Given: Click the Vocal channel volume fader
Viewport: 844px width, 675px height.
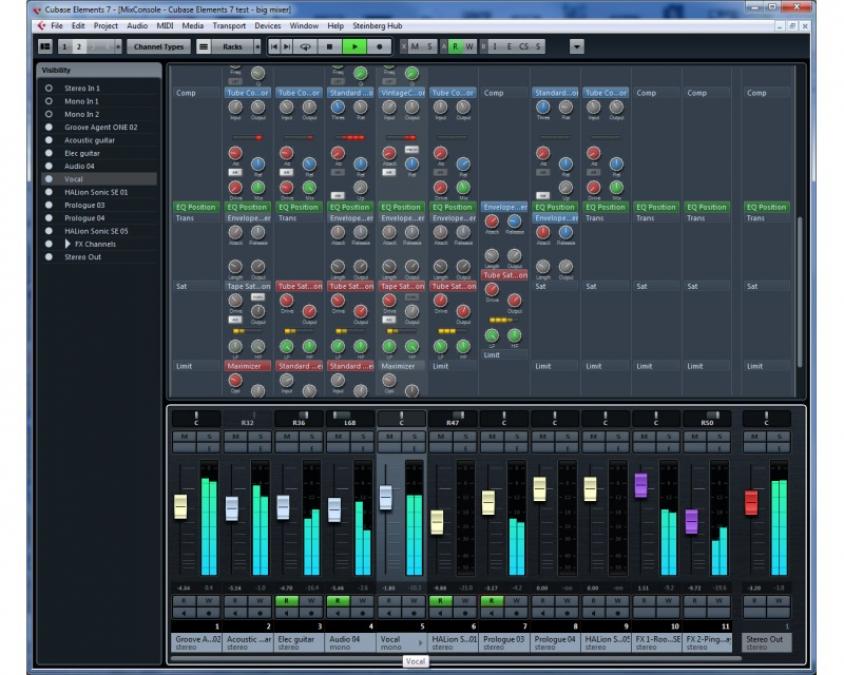Looking at the screenshot, I should pyautogui.click(x=386, y=497).
